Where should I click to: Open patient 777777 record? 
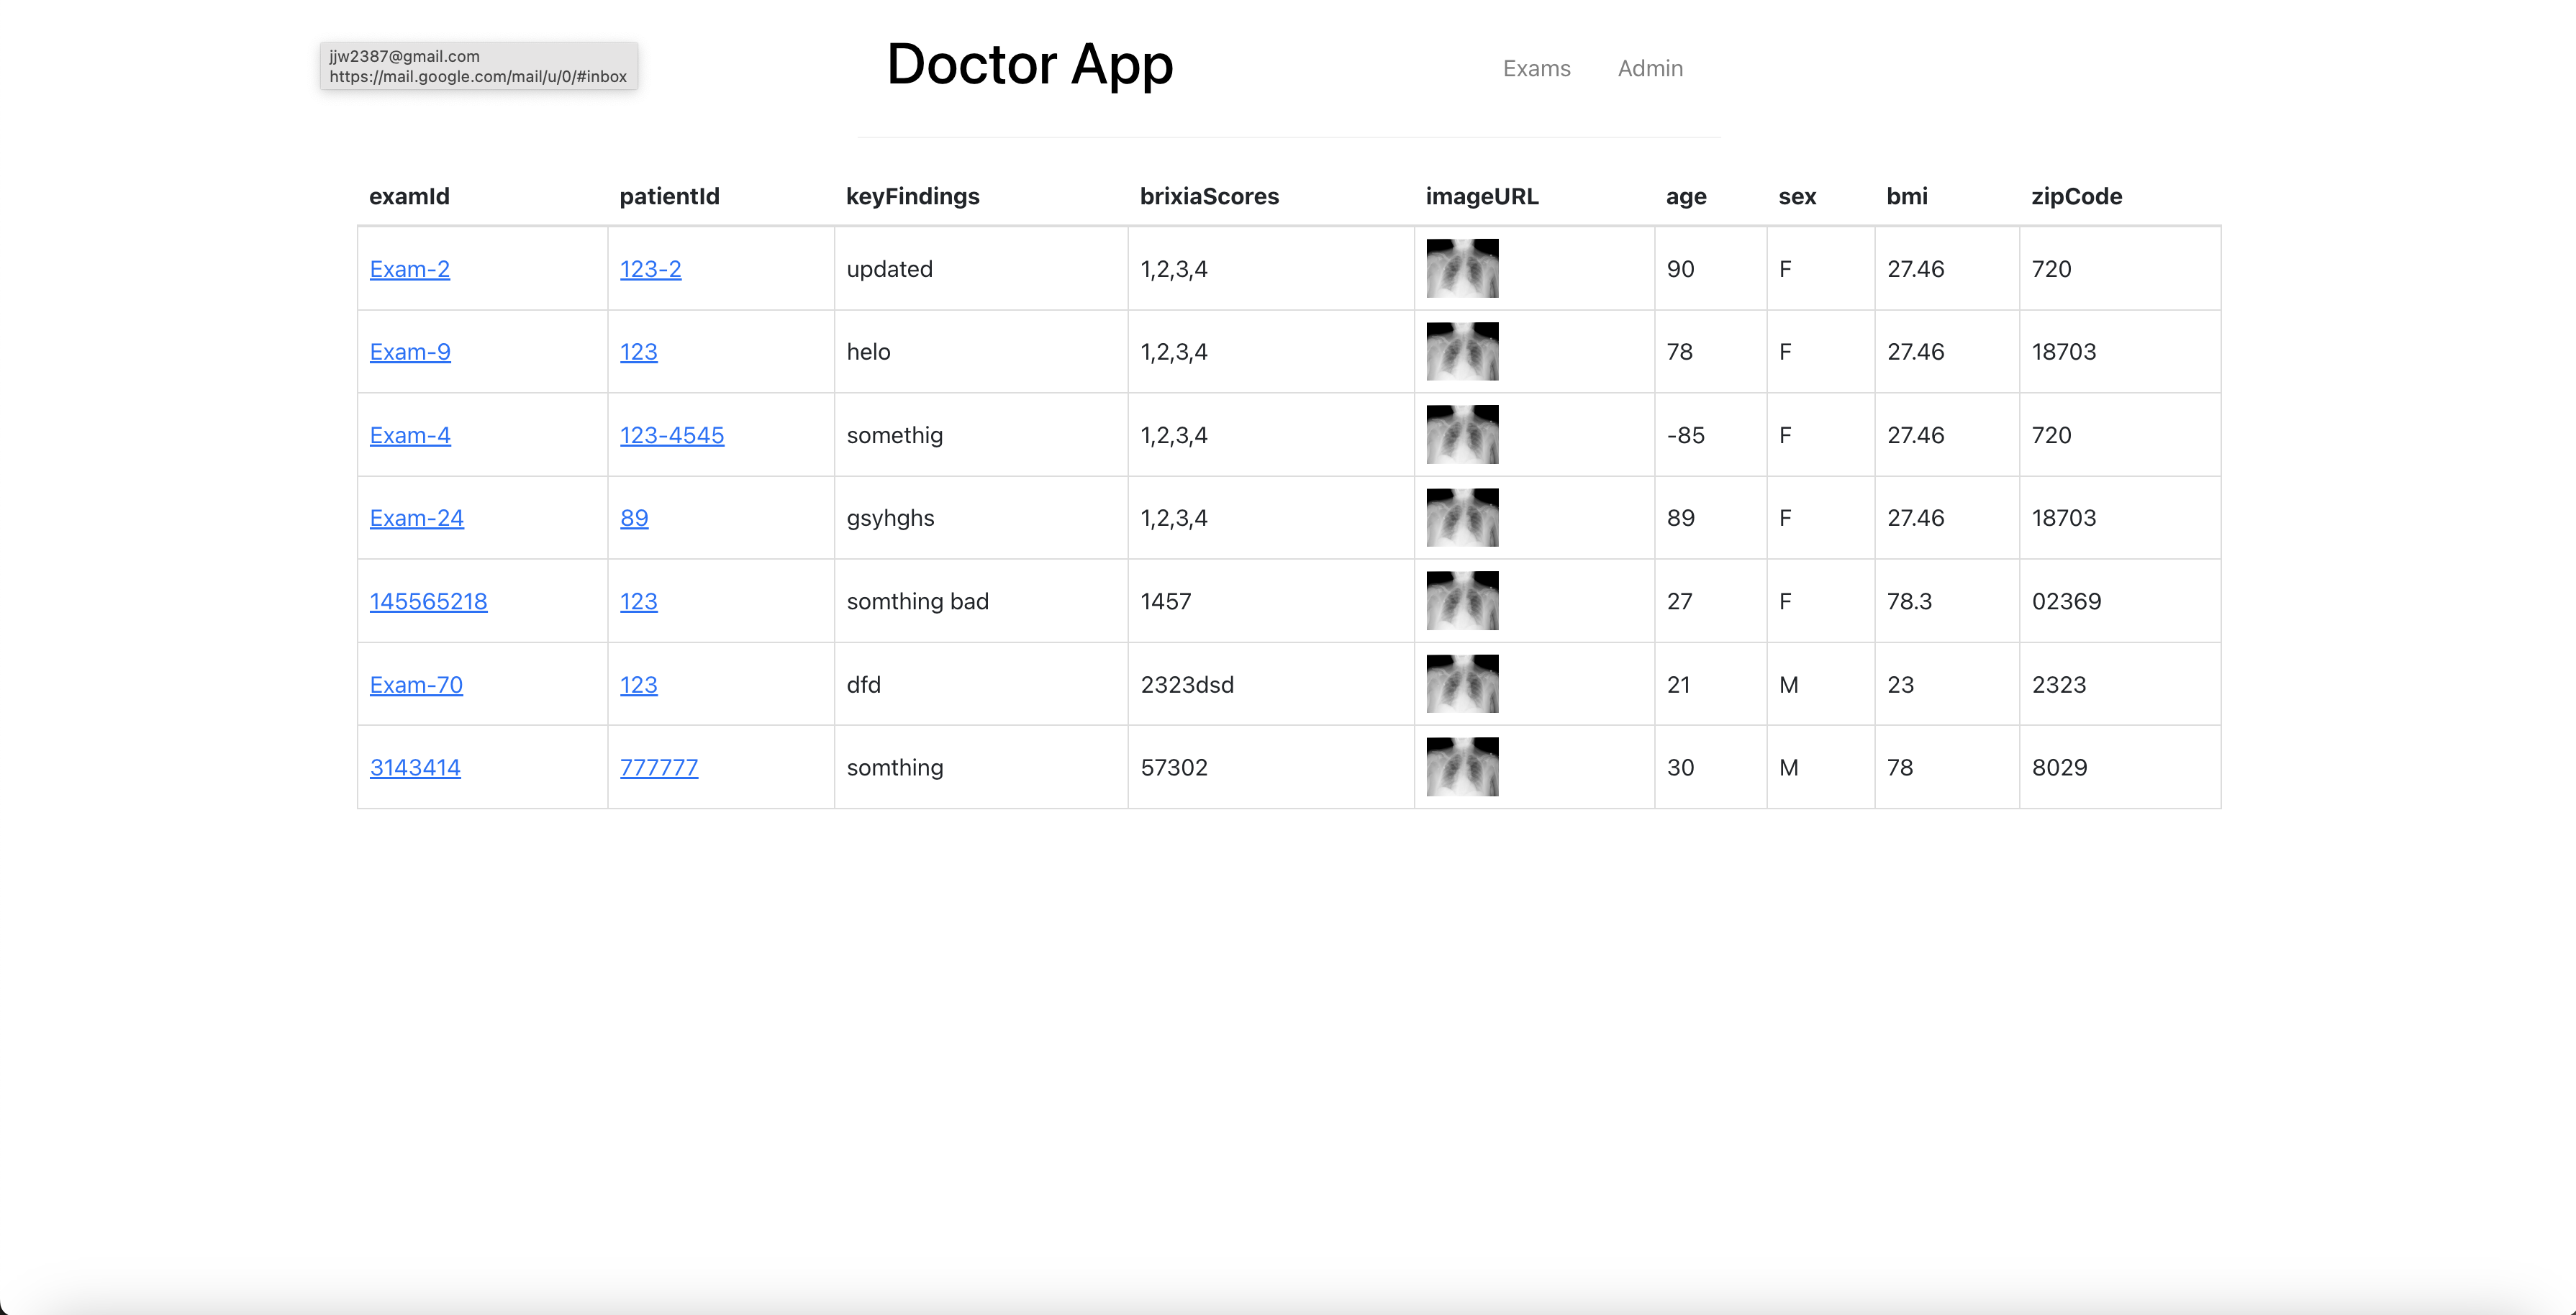tap(658, 767)
